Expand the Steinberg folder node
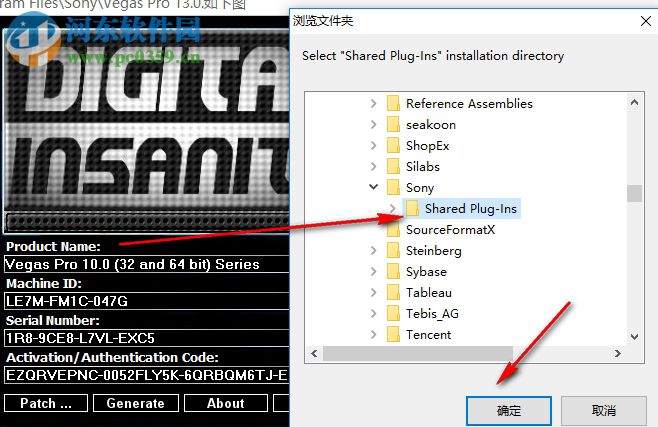This screenshot has height=427, width=658. pyautogui.click(x=373, y=250)
